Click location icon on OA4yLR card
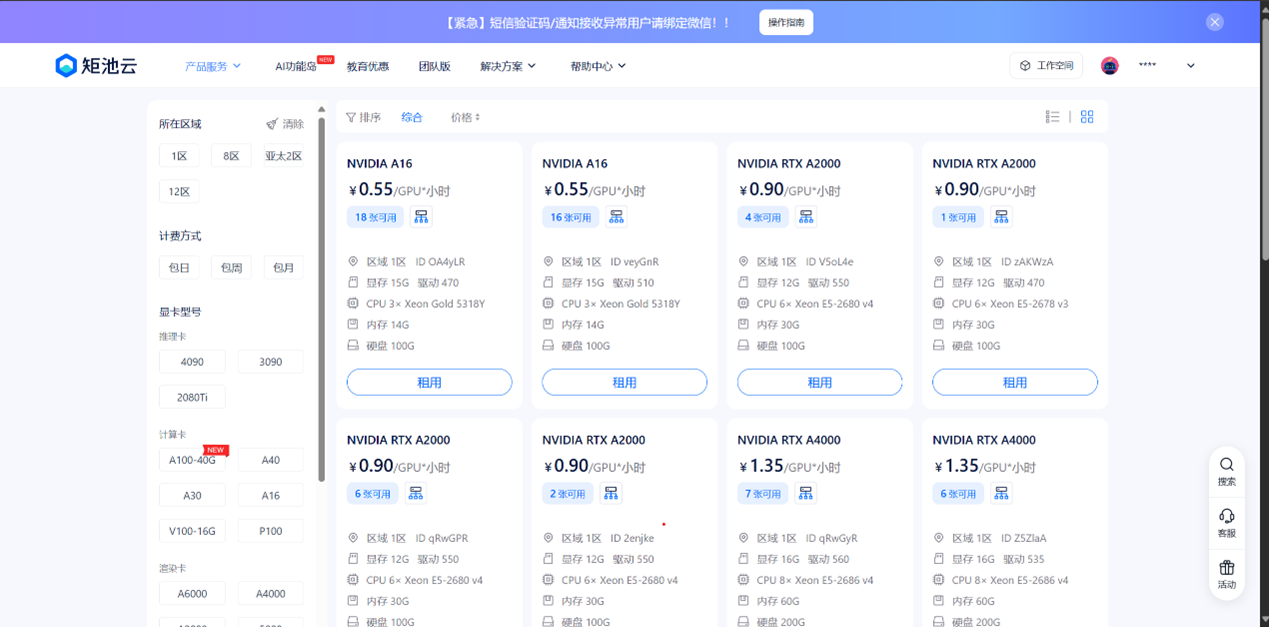 point(353,261)
